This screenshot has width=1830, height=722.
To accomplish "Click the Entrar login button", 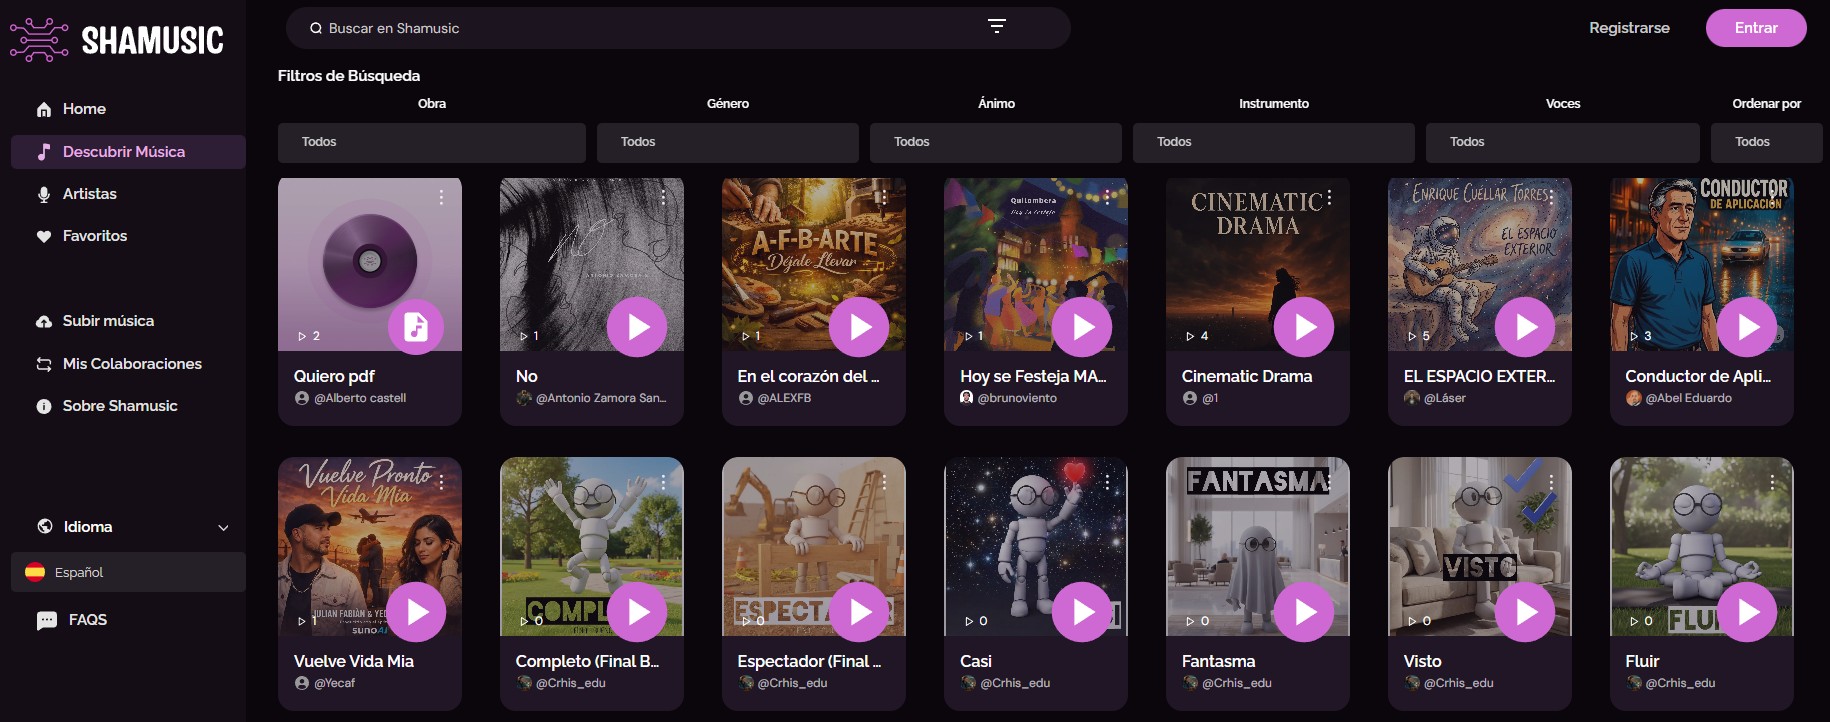I will point(1755,28).
